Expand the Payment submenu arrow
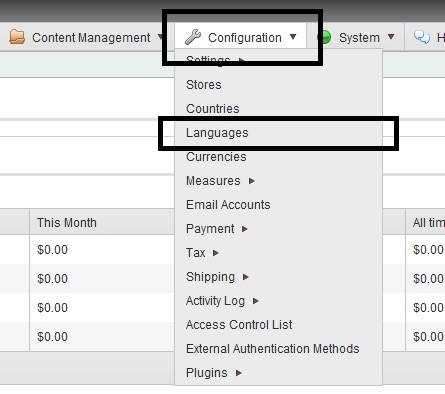 245,229
